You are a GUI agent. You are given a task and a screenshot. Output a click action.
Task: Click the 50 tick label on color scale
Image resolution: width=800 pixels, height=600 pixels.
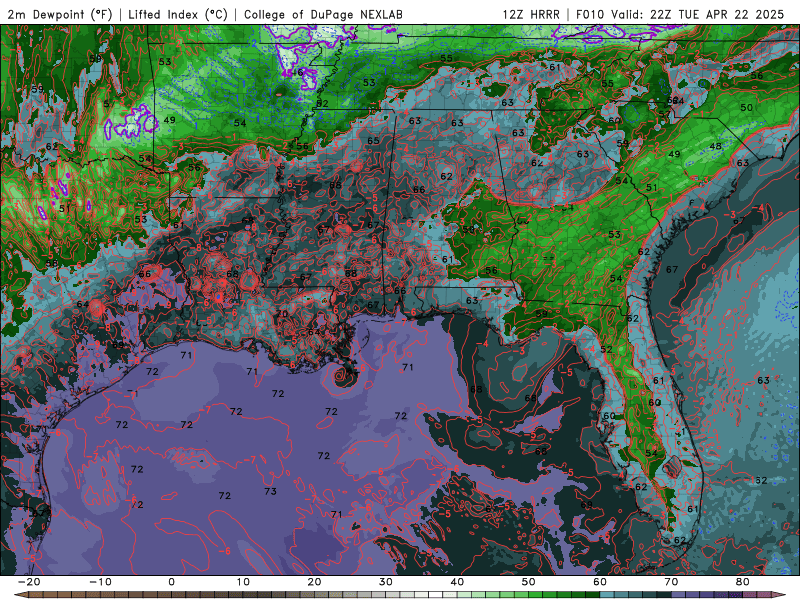529,582
